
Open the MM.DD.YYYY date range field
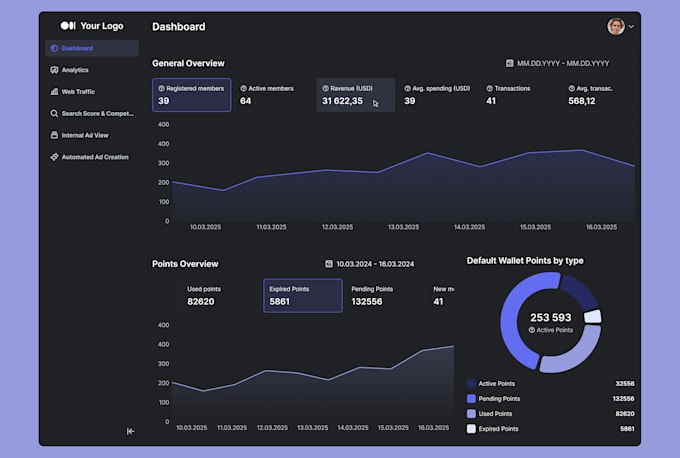click(568, 63)
